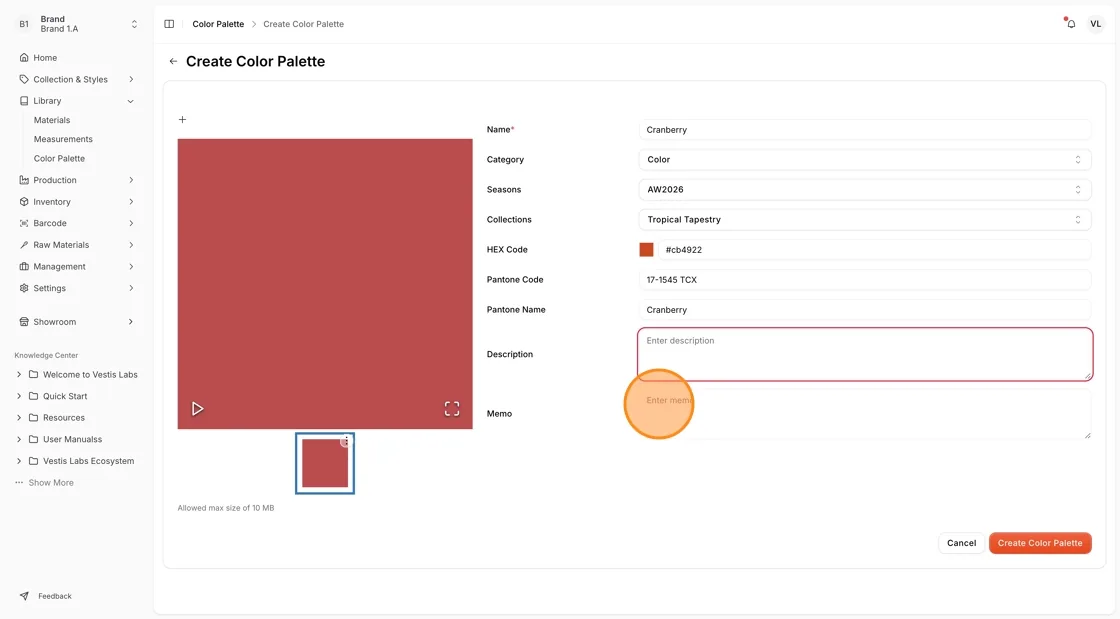Click the Home icon in sidebar
This screenshot has width=1120, height=619.
24,57
